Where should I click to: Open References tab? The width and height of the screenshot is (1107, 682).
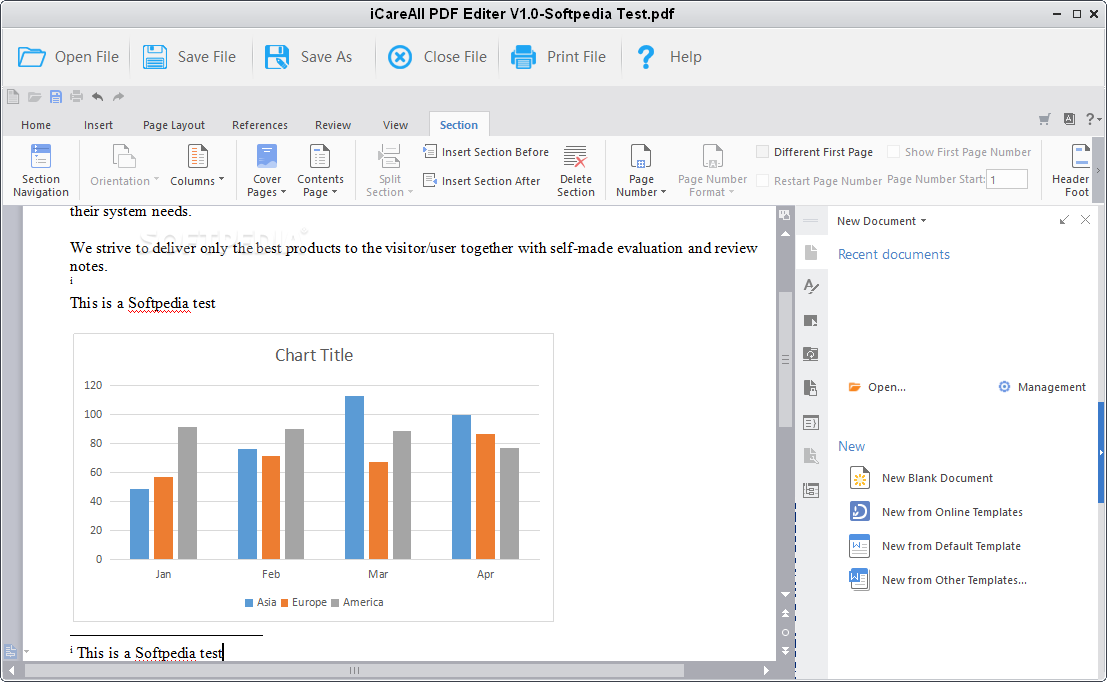click(260, 125)
